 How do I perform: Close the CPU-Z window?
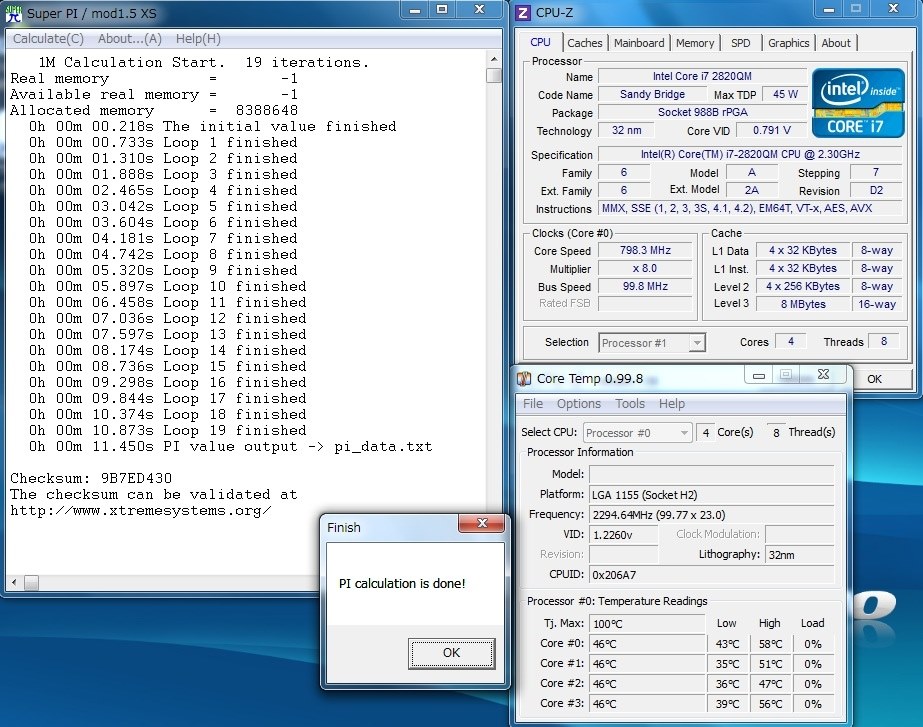pyautogui.click(x=894, y=9)
